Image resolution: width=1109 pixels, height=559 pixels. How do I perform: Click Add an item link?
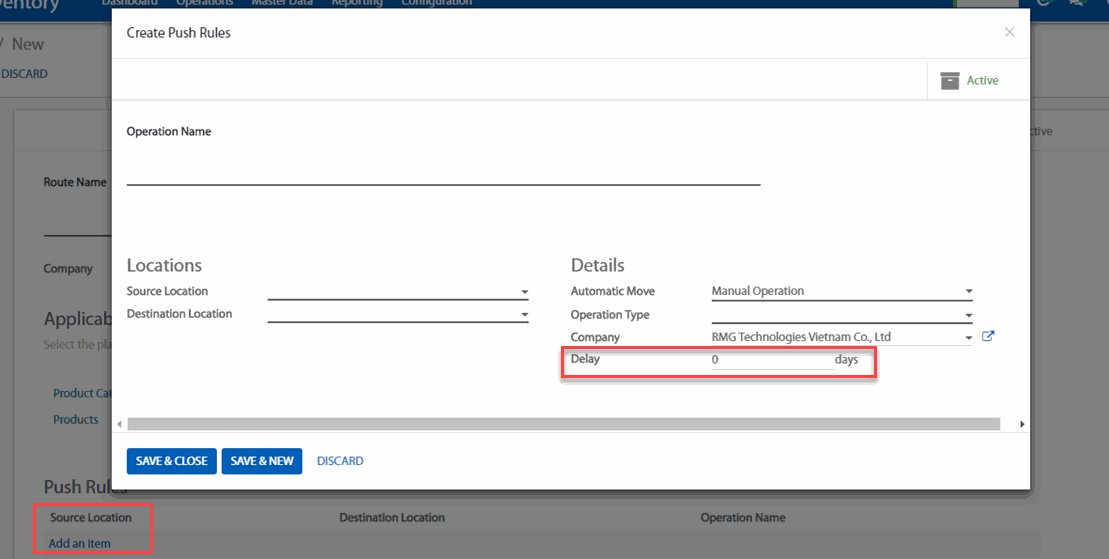(80, 544)
